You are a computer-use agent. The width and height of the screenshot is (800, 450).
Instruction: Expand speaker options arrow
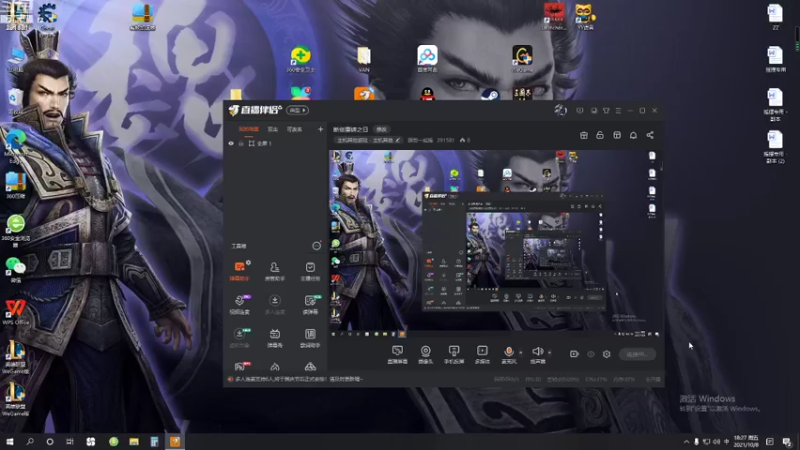click(549, 352)
